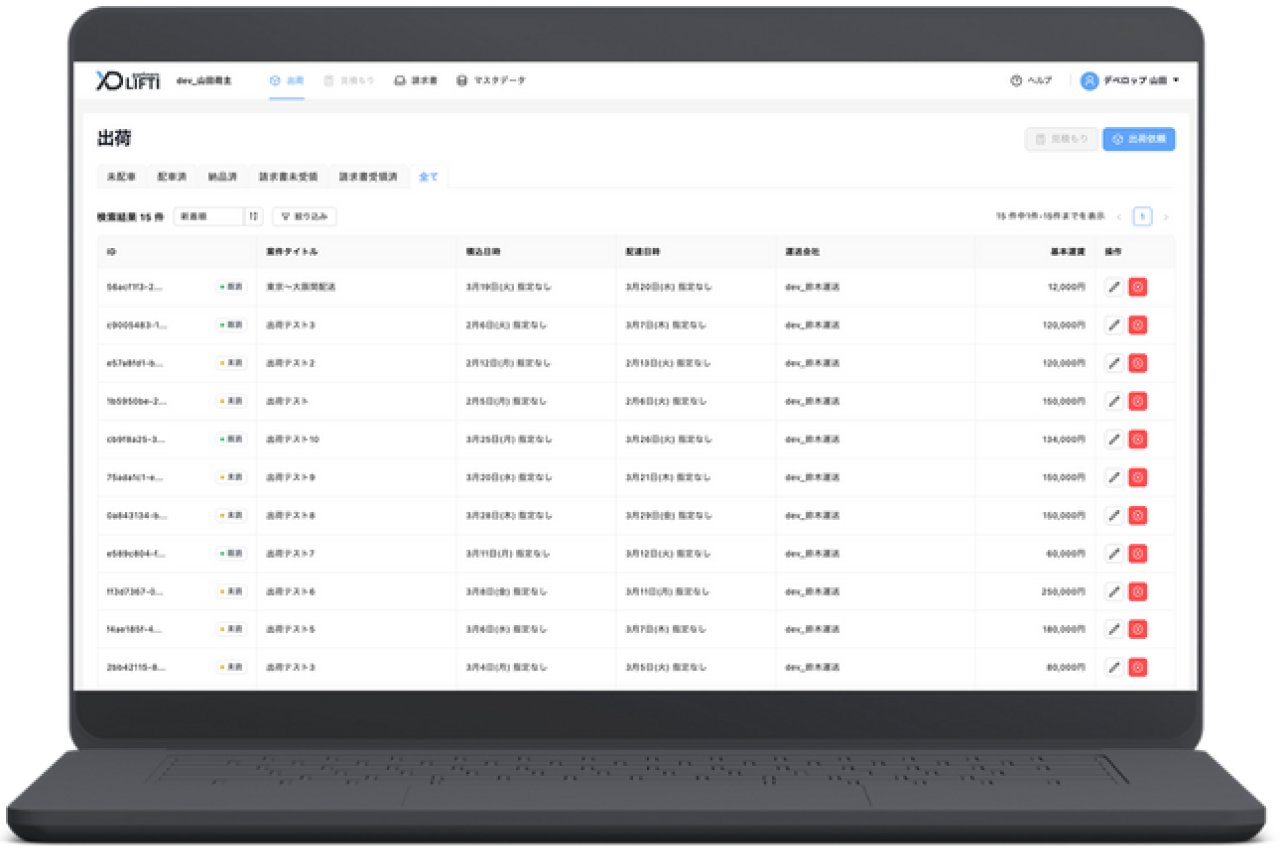
Task: Edit the 出荷テスト5 row with pencil icon
Action: coord(1114,629)
